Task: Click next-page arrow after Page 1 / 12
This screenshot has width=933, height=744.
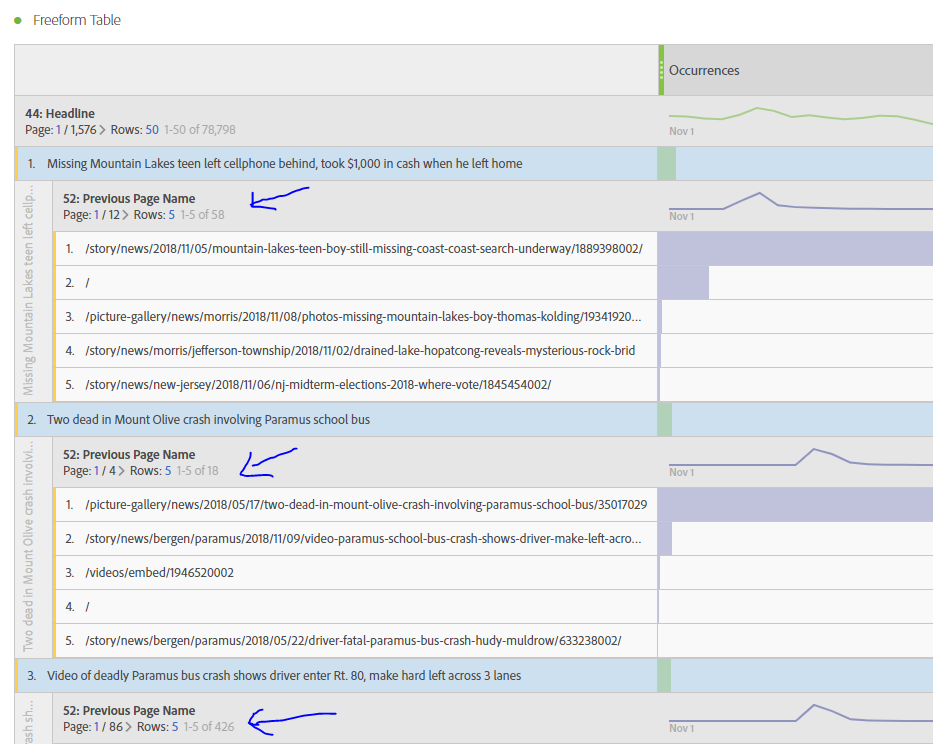Action: pos(126,215)
